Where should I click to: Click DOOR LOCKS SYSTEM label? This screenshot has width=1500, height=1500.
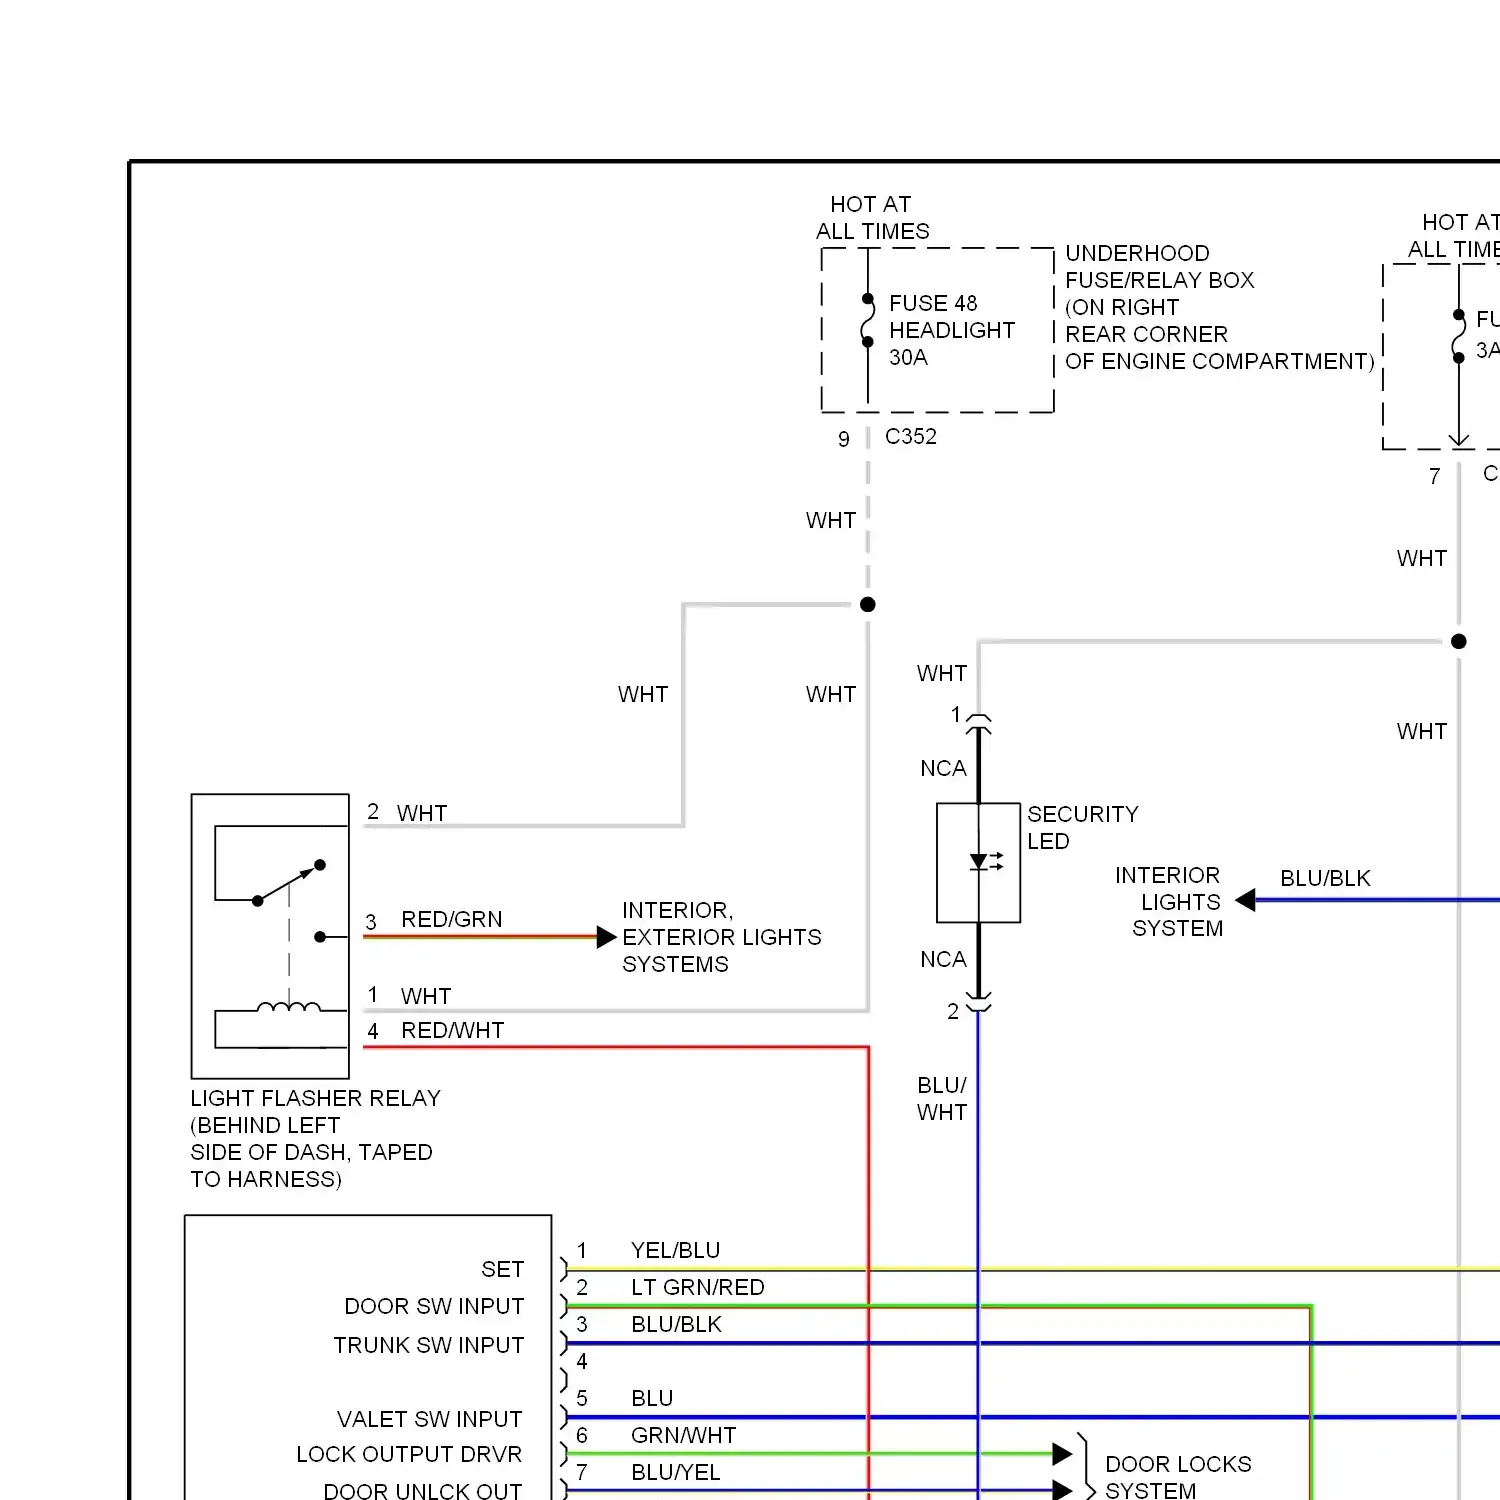pos(1178,1477)
